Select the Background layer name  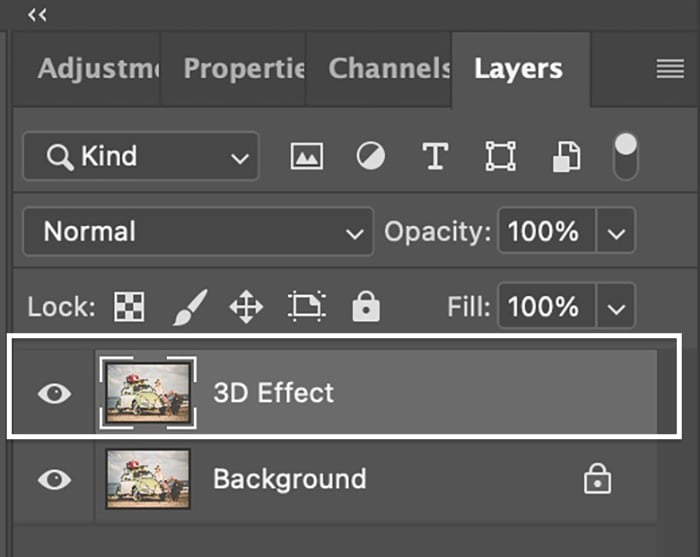[289, 479]
